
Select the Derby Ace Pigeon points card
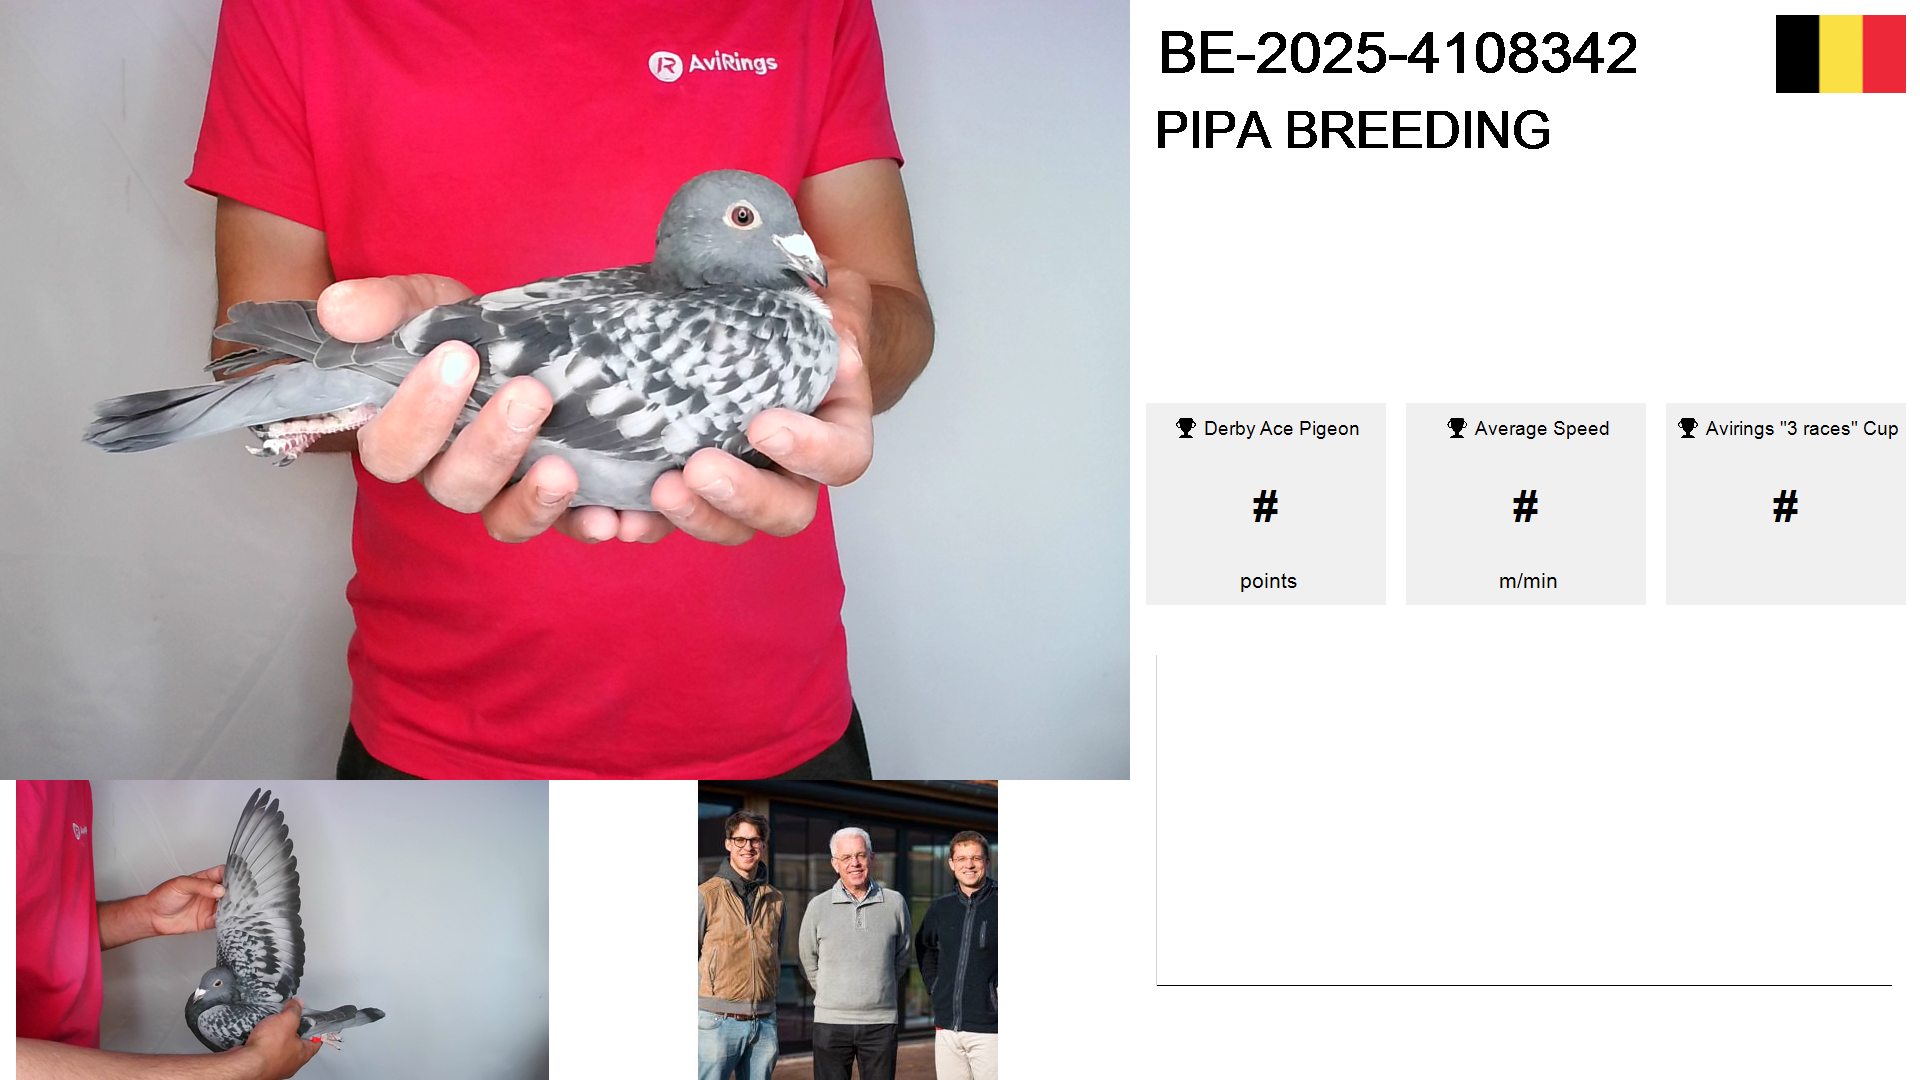1266,504
